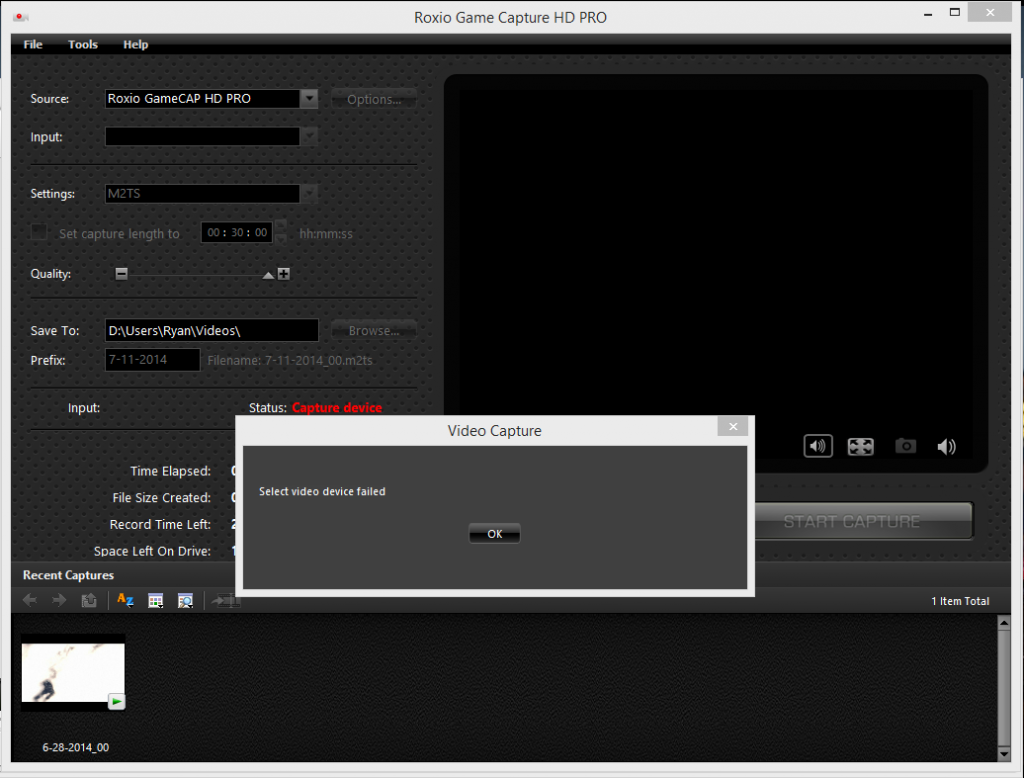Decrease capture length with the down stepper arrow

(281, 239)
